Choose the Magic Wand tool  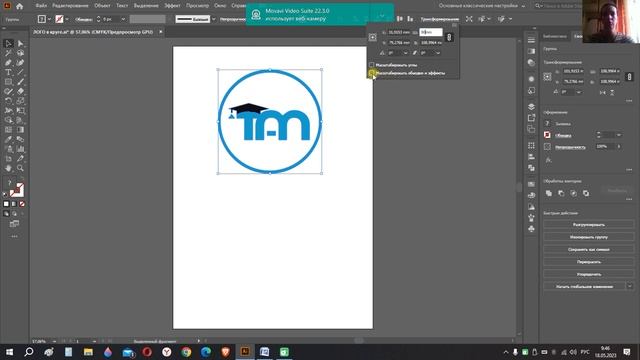(x=8, y=53)
